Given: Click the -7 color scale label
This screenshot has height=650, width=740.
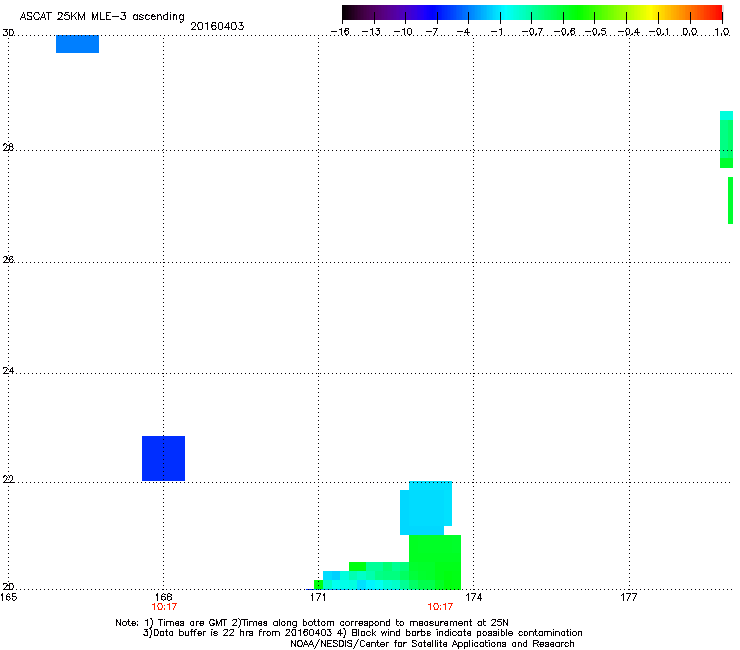Looking at the screenshot, I should coord(432,32).
